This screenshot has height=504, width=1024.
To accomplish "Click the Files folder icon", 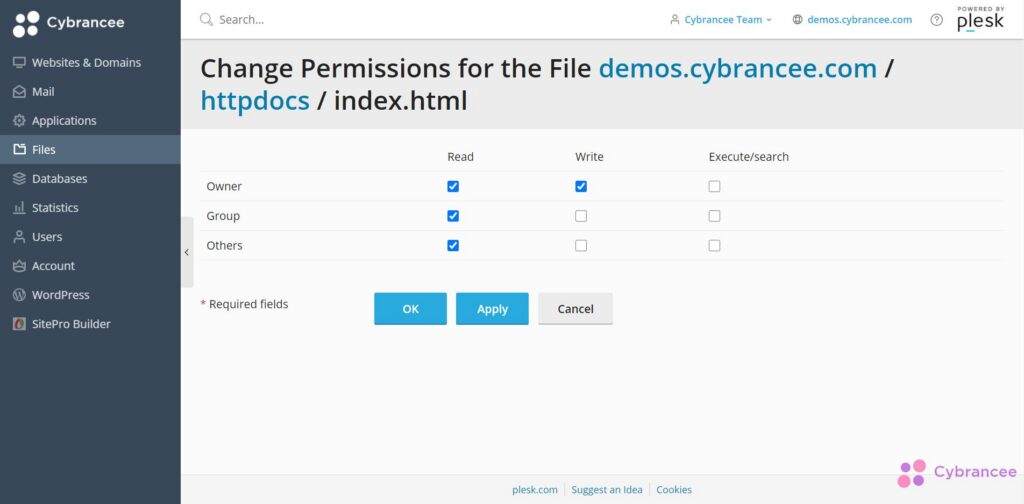I will tap(20, 150).
